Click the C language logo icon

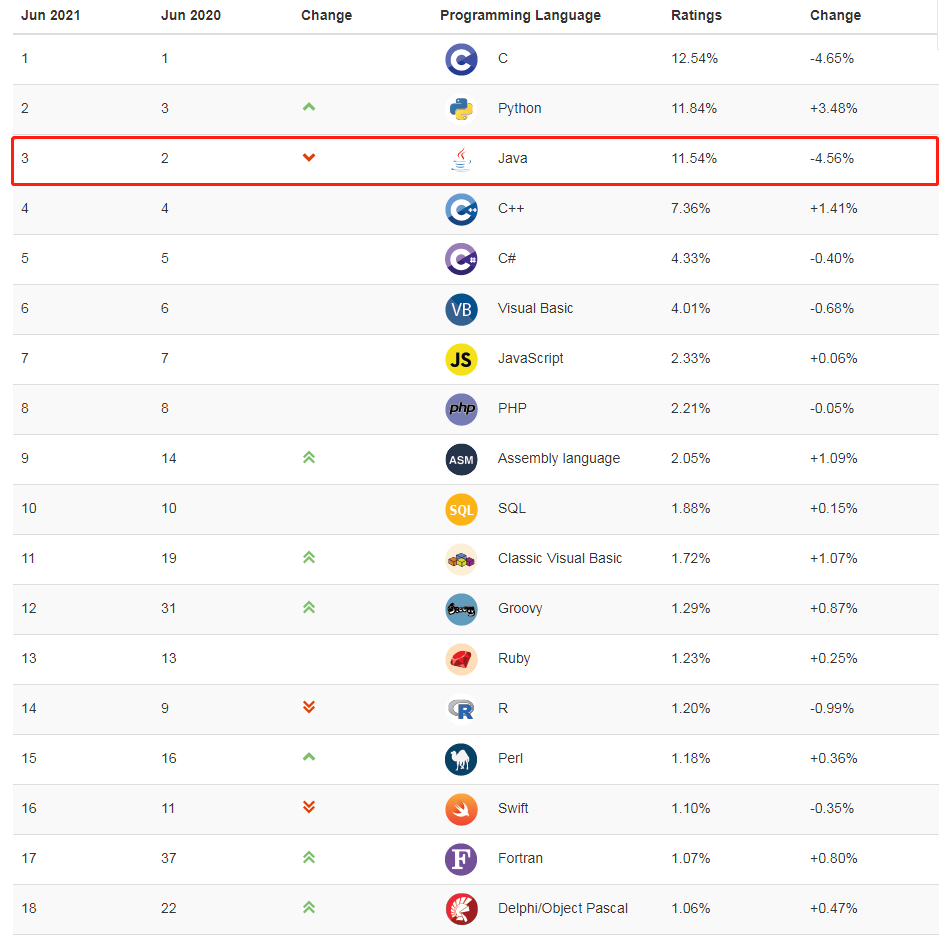461,59
